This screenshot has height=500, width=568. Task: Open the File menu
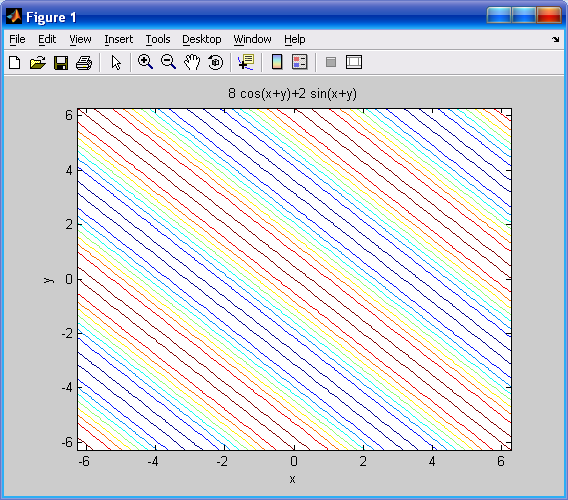pyautogui.click(x=17, y=39)
